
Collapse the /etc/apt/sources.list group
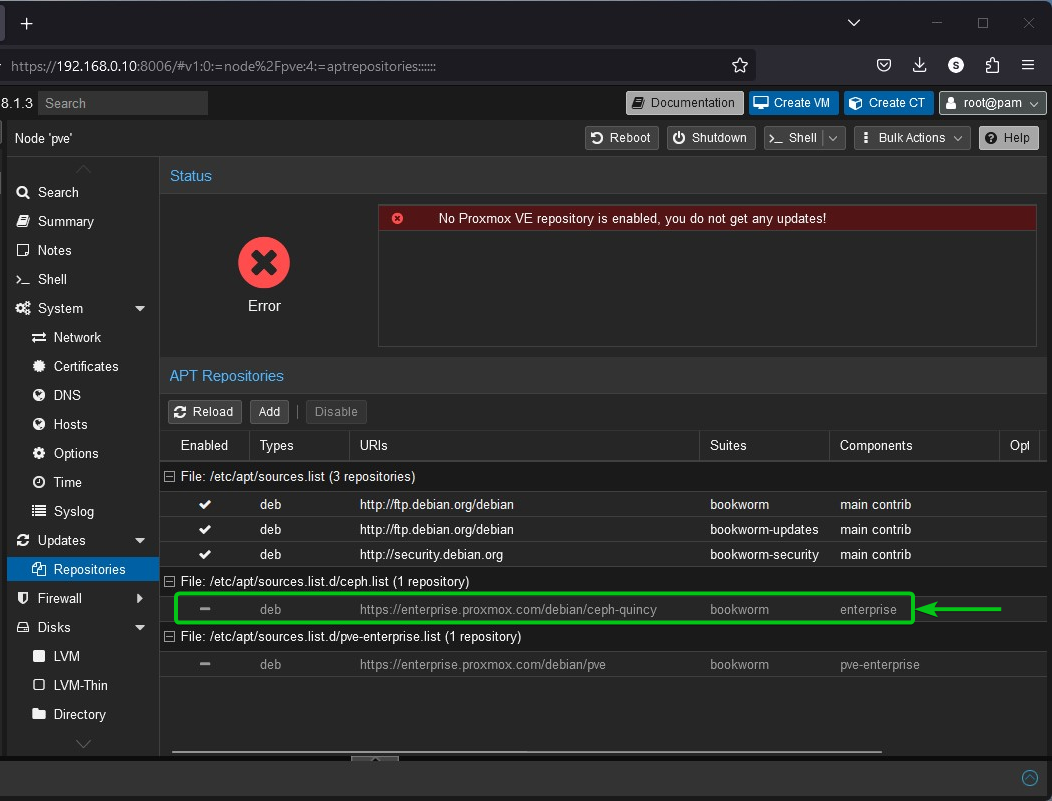click(170, 476)
